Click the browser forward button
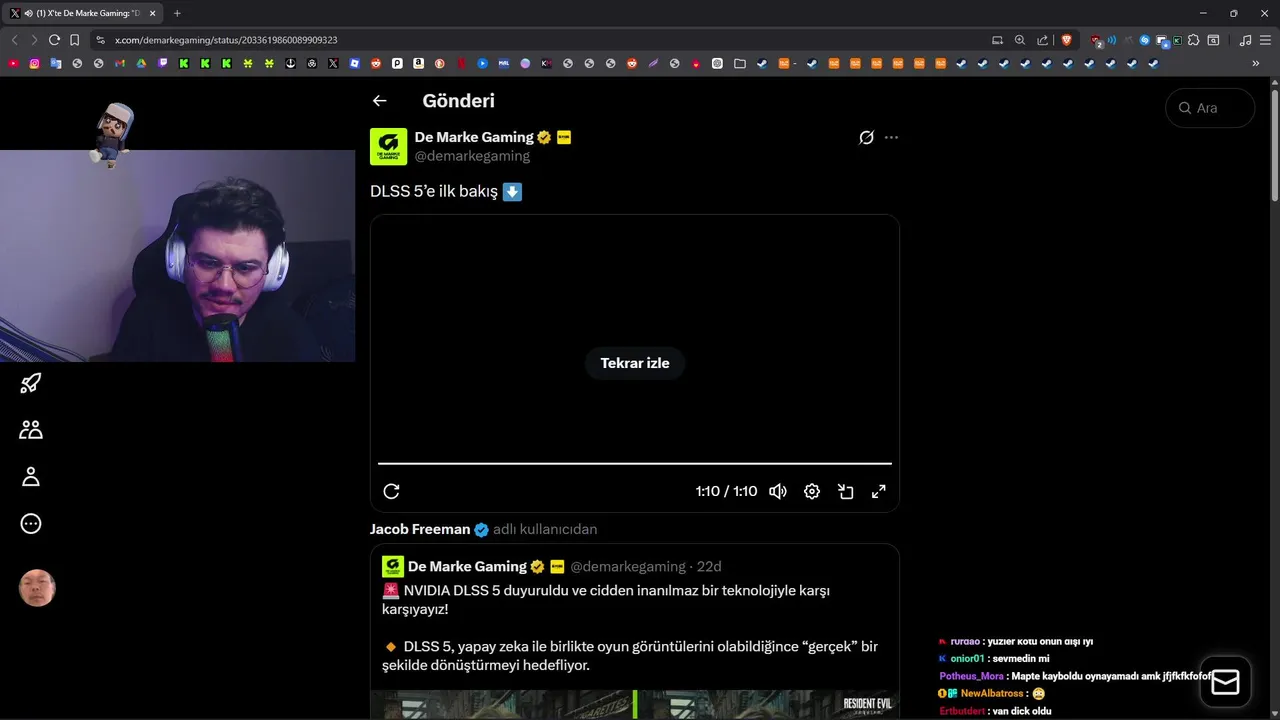 (34, 40)
